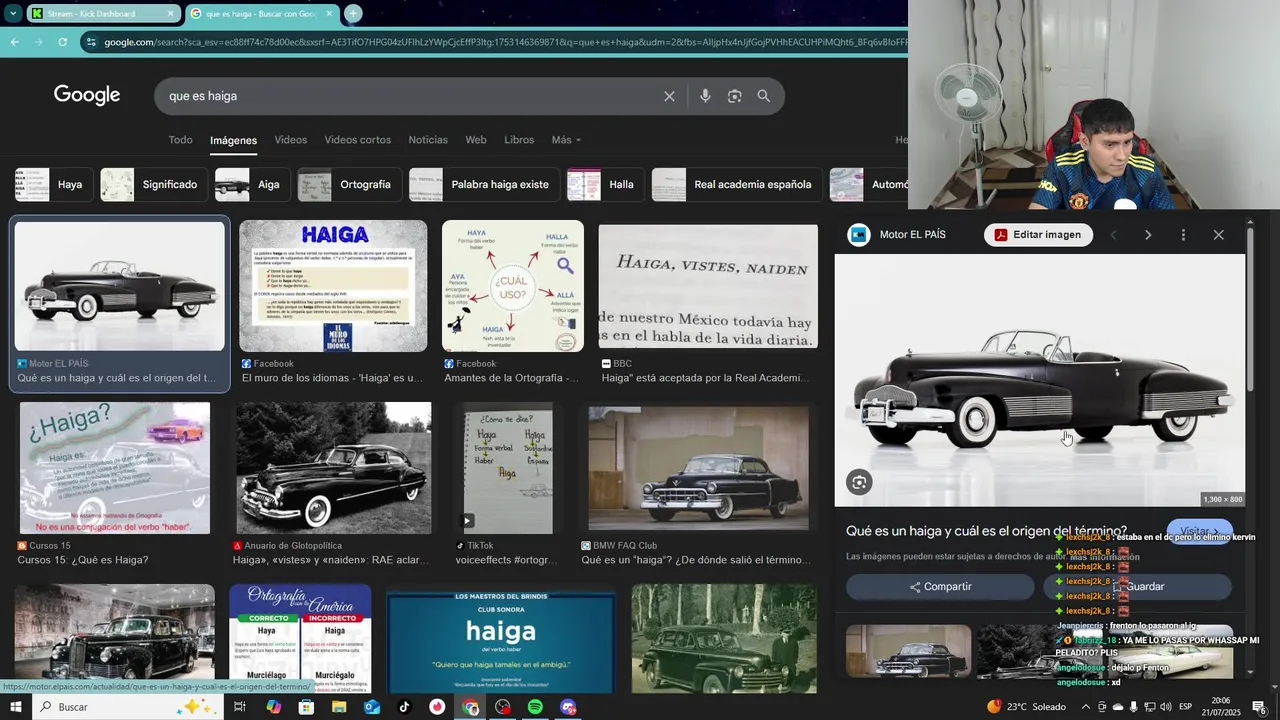Go to the Google logo homepage

point(87,95)
